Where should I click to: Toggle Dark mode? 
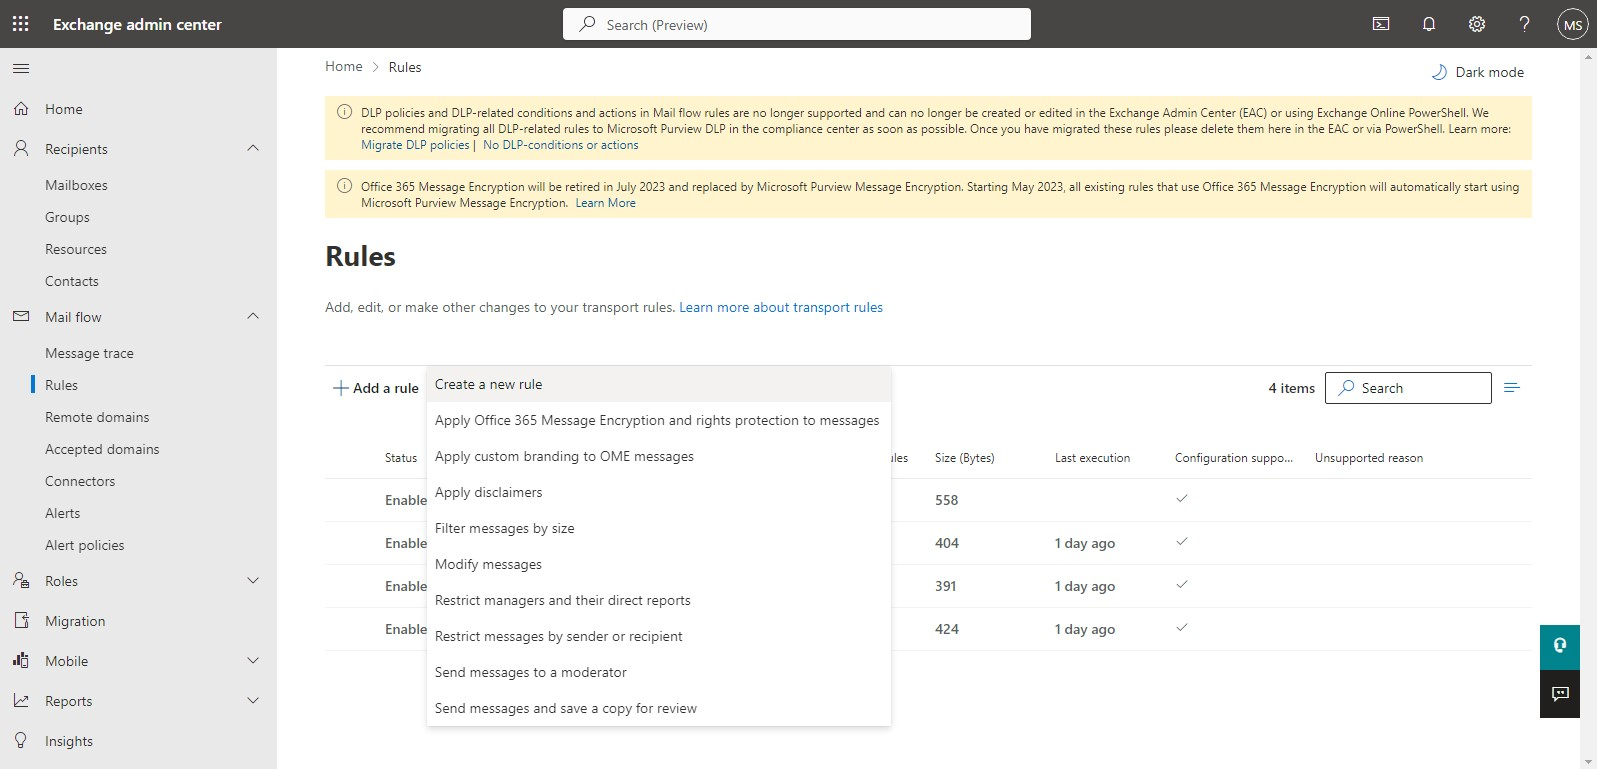[1478, 72]
